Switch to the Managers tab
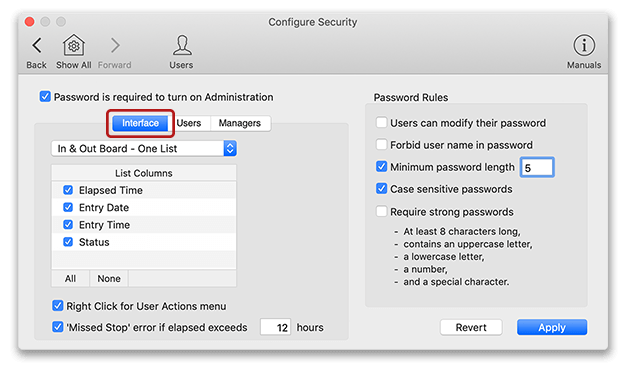This screenshot has width=625, height=366. [x=240, y=123]
